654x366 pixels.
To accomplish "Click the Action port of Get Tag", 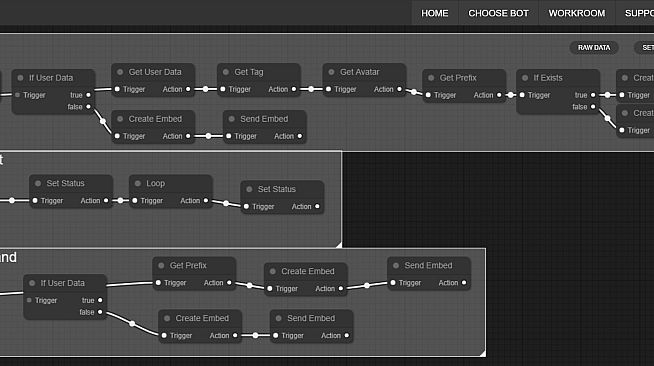I will [x=294, y=89].
